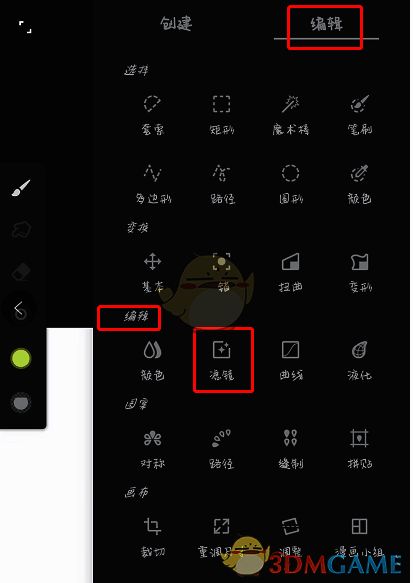Select the 魔术棒 magic wand tool
Screen dimensions: 413x583
tap(290, 115)
